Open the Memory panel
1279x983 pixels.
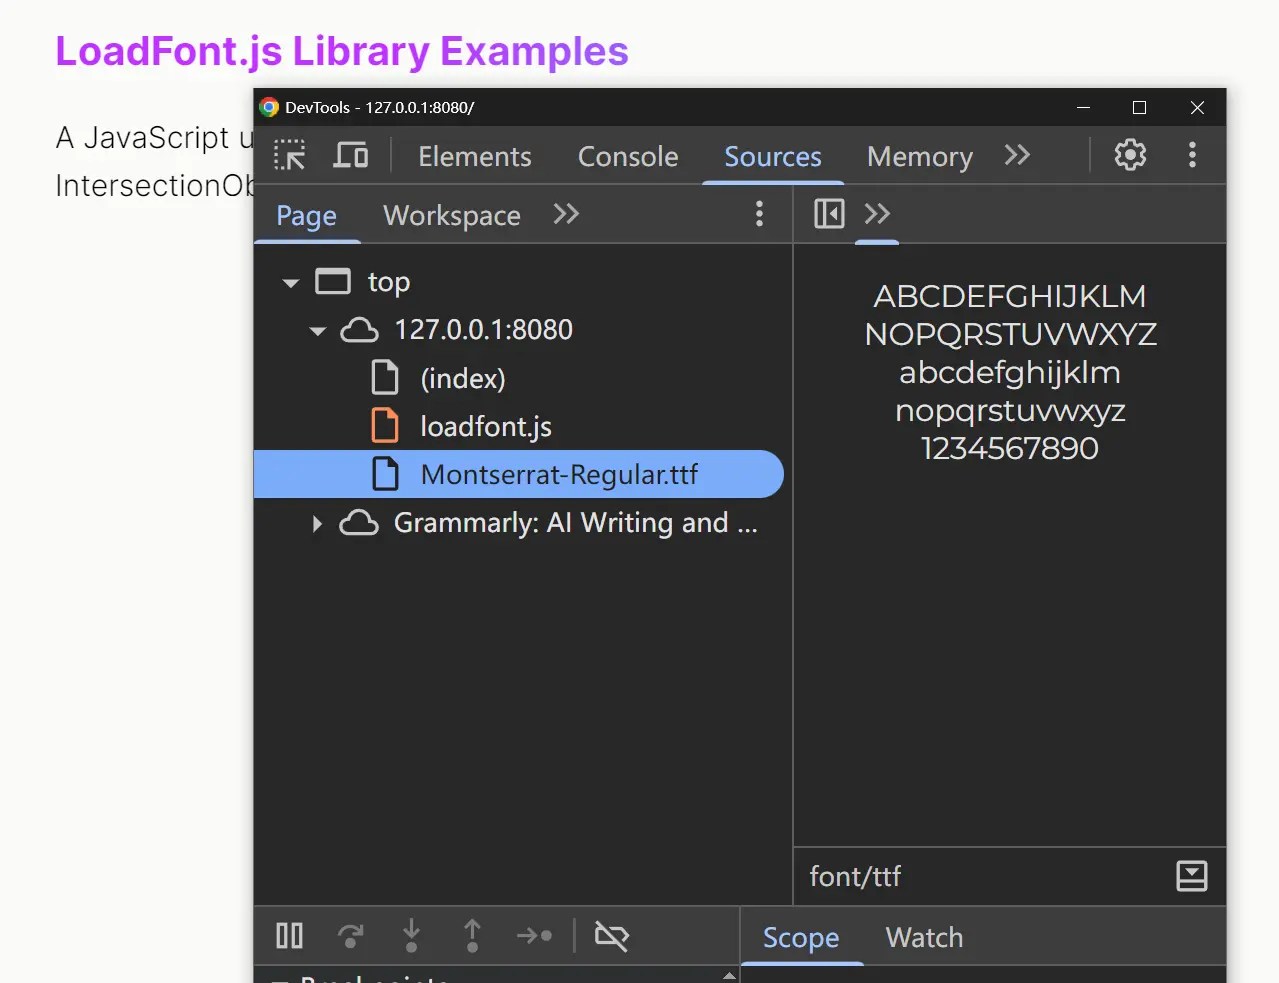pyautogui.click(x=919, y=156)
